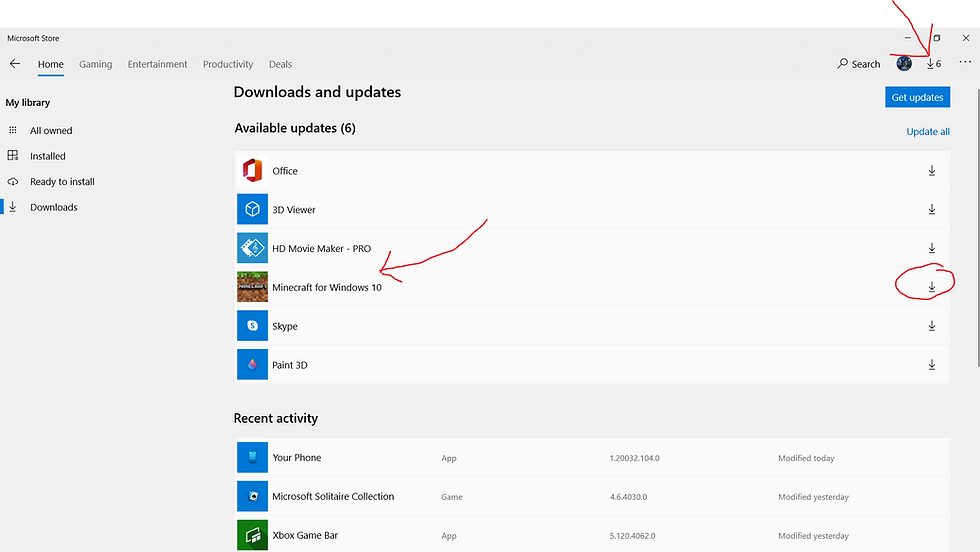The height and width of the screenshot is (552, 980).
Task: Minimize the Microsoft Store window
Action: tap(908, 38)
